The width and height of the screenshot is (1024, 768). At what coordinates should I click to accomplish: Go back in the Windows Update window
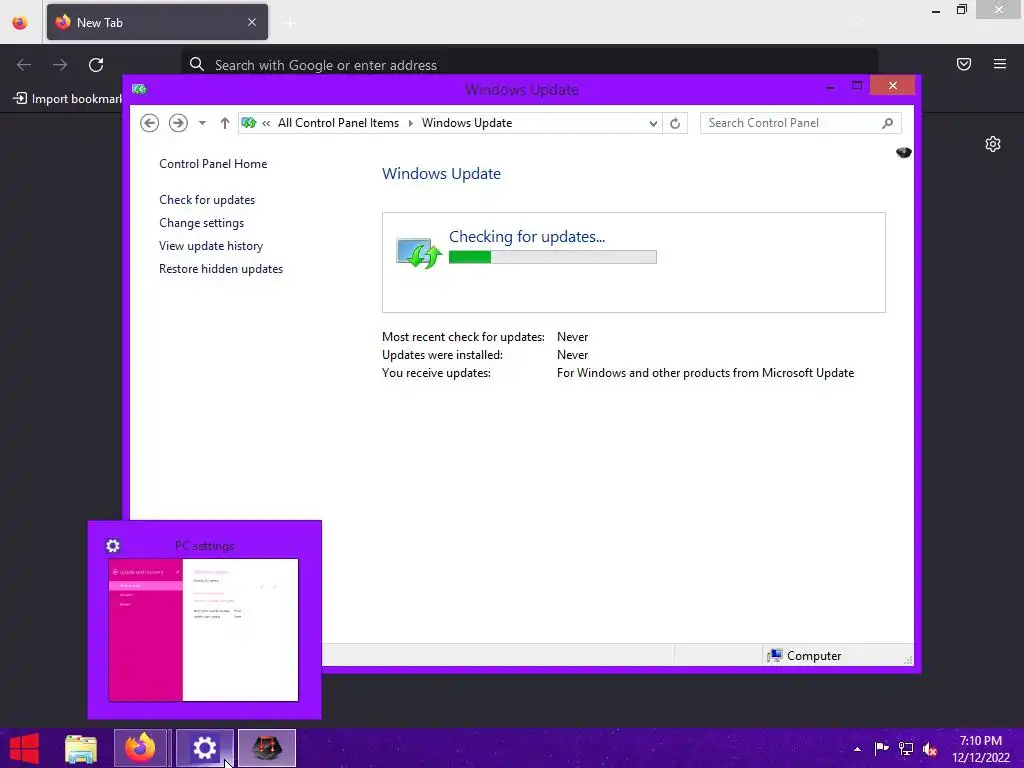click(150, 123)
